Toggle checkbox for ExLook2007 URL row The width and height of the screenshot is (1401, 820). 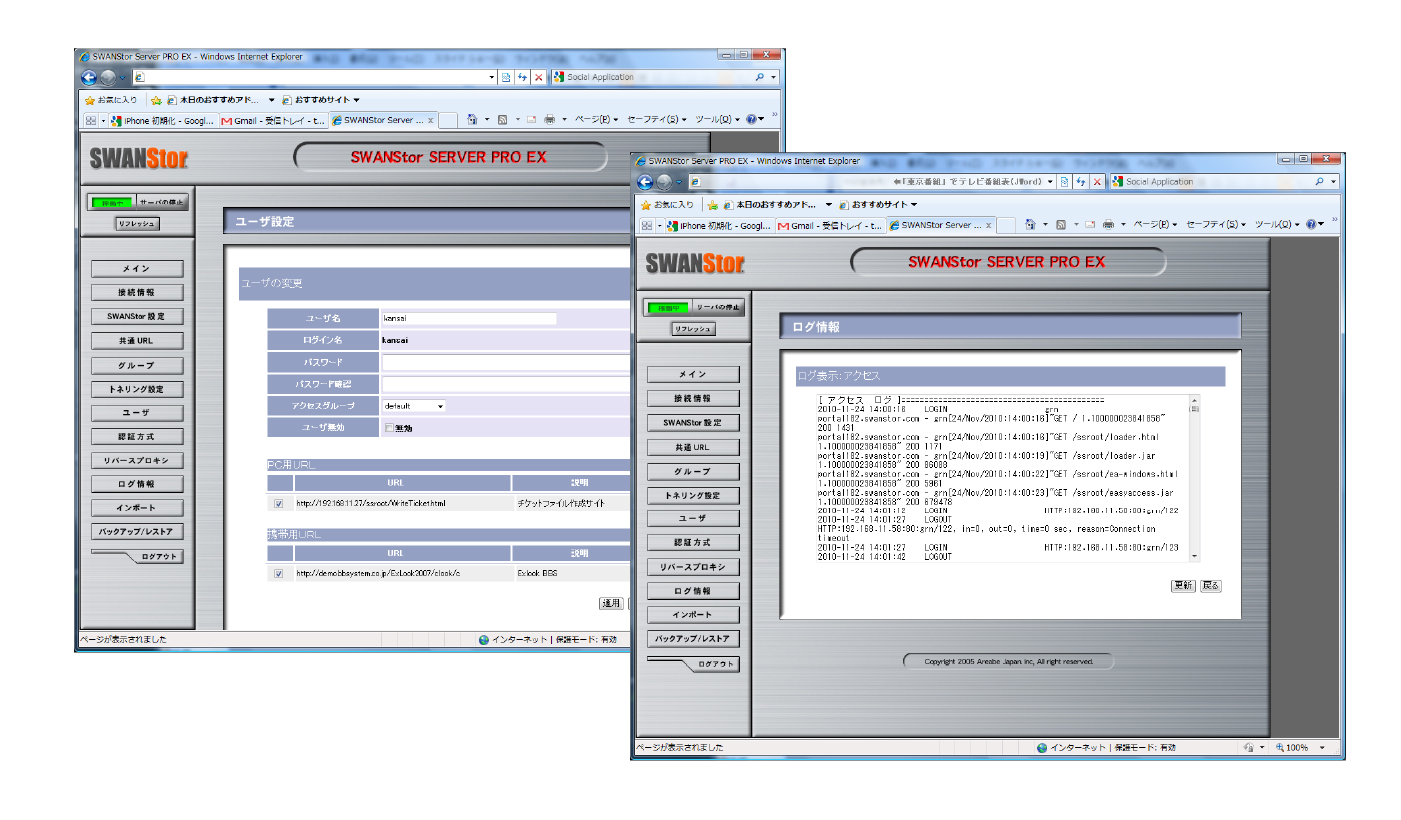coord(279,574)
